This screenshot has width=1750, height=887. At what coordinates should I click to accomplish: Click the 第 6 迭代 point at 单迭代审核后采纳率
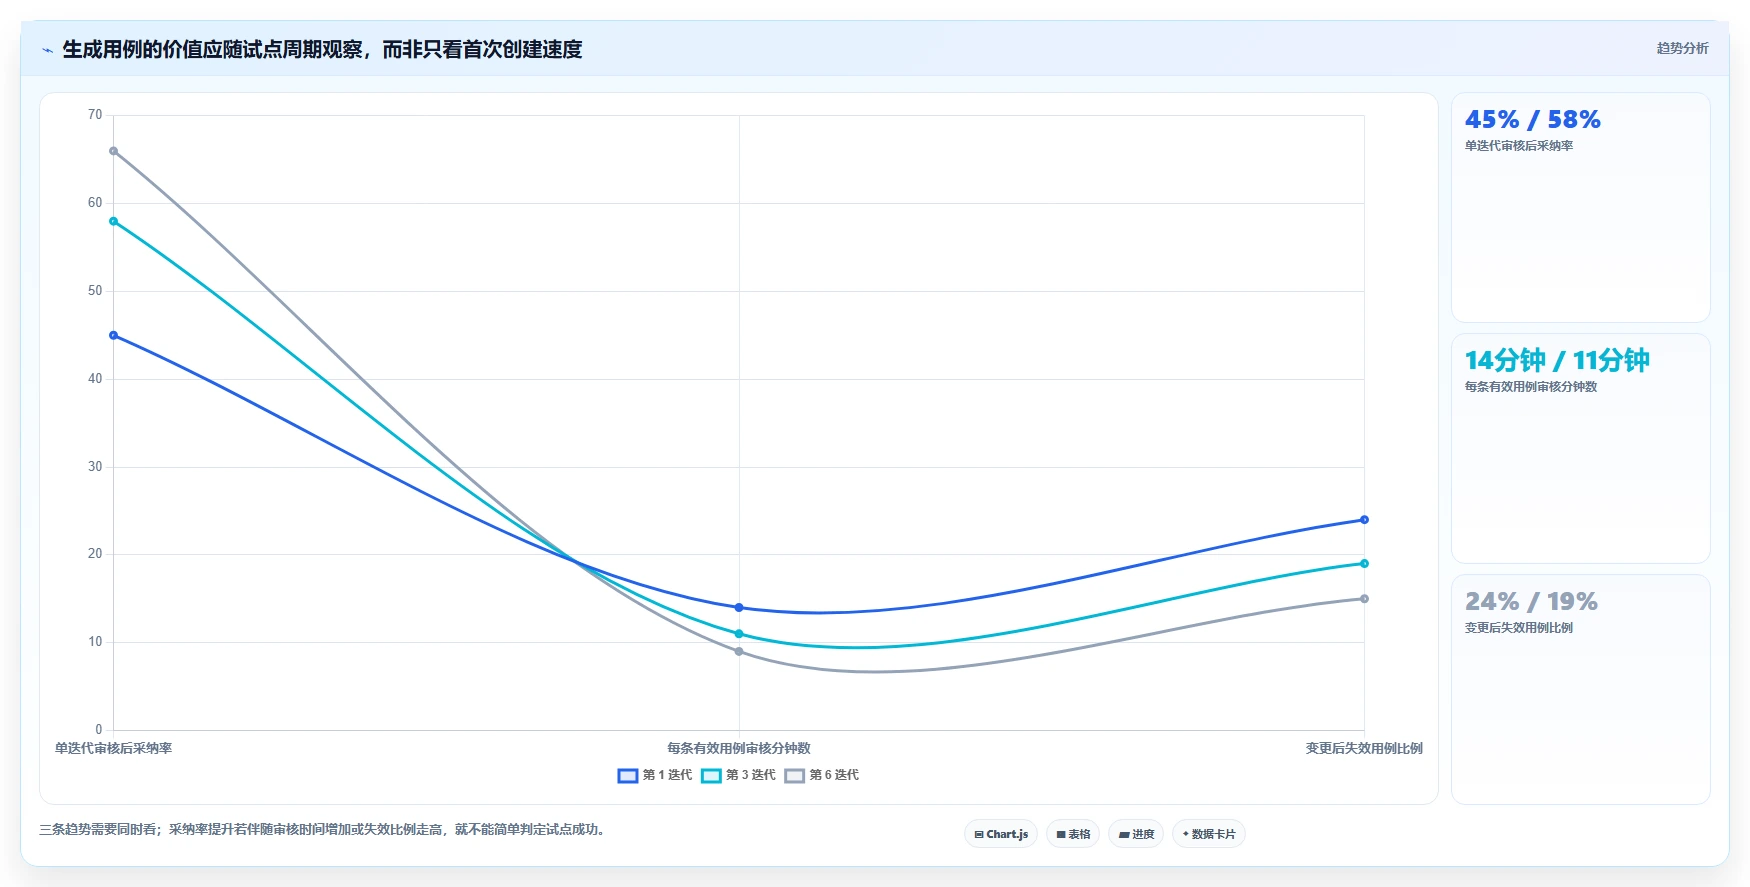click(x=114, y=152)
